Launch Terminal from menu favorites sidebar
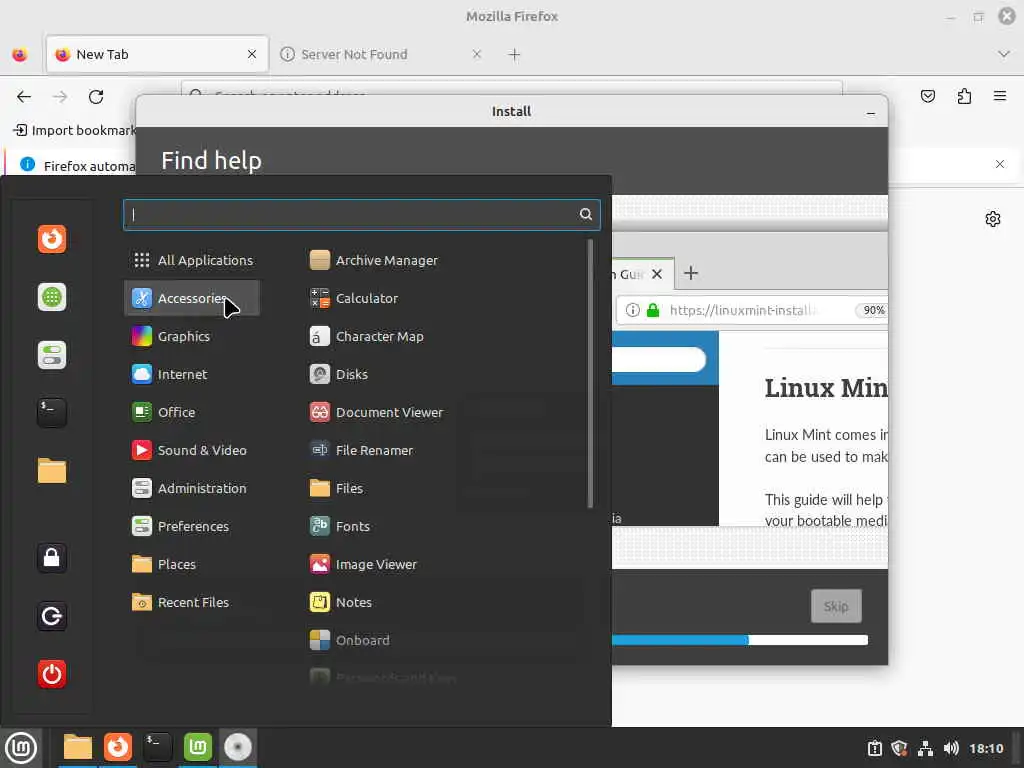 pos(52,413)
